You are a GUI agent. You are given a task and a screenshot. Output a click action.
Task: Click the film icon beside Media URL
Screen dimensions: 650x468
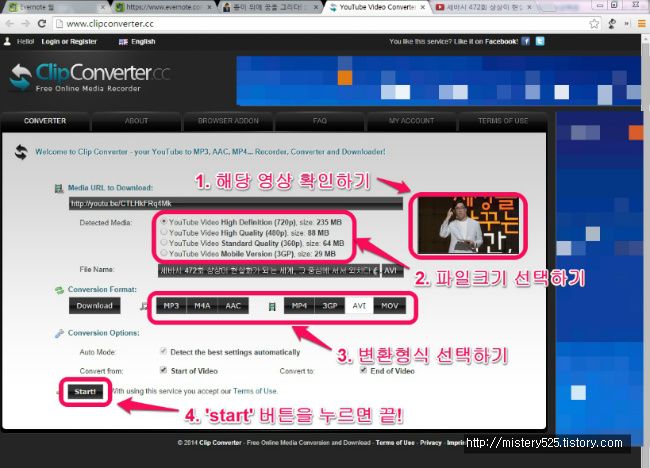click(x=59, y=189)
